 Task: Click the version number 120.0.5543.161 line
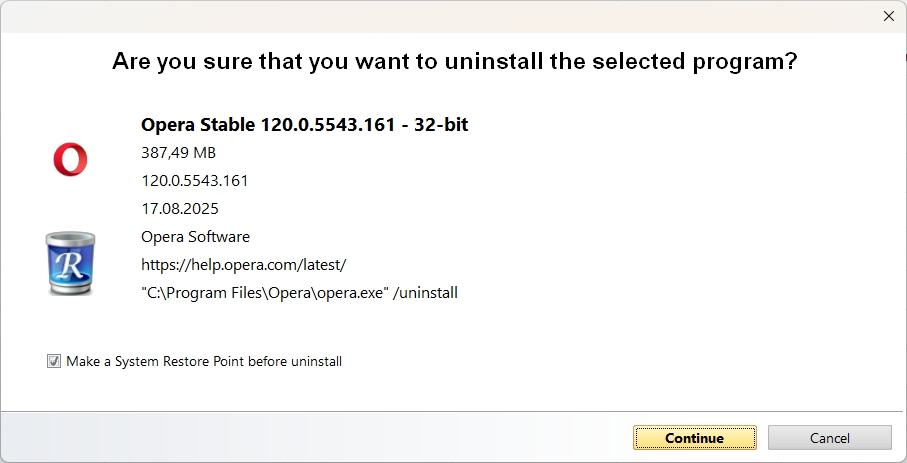[194, 181]
